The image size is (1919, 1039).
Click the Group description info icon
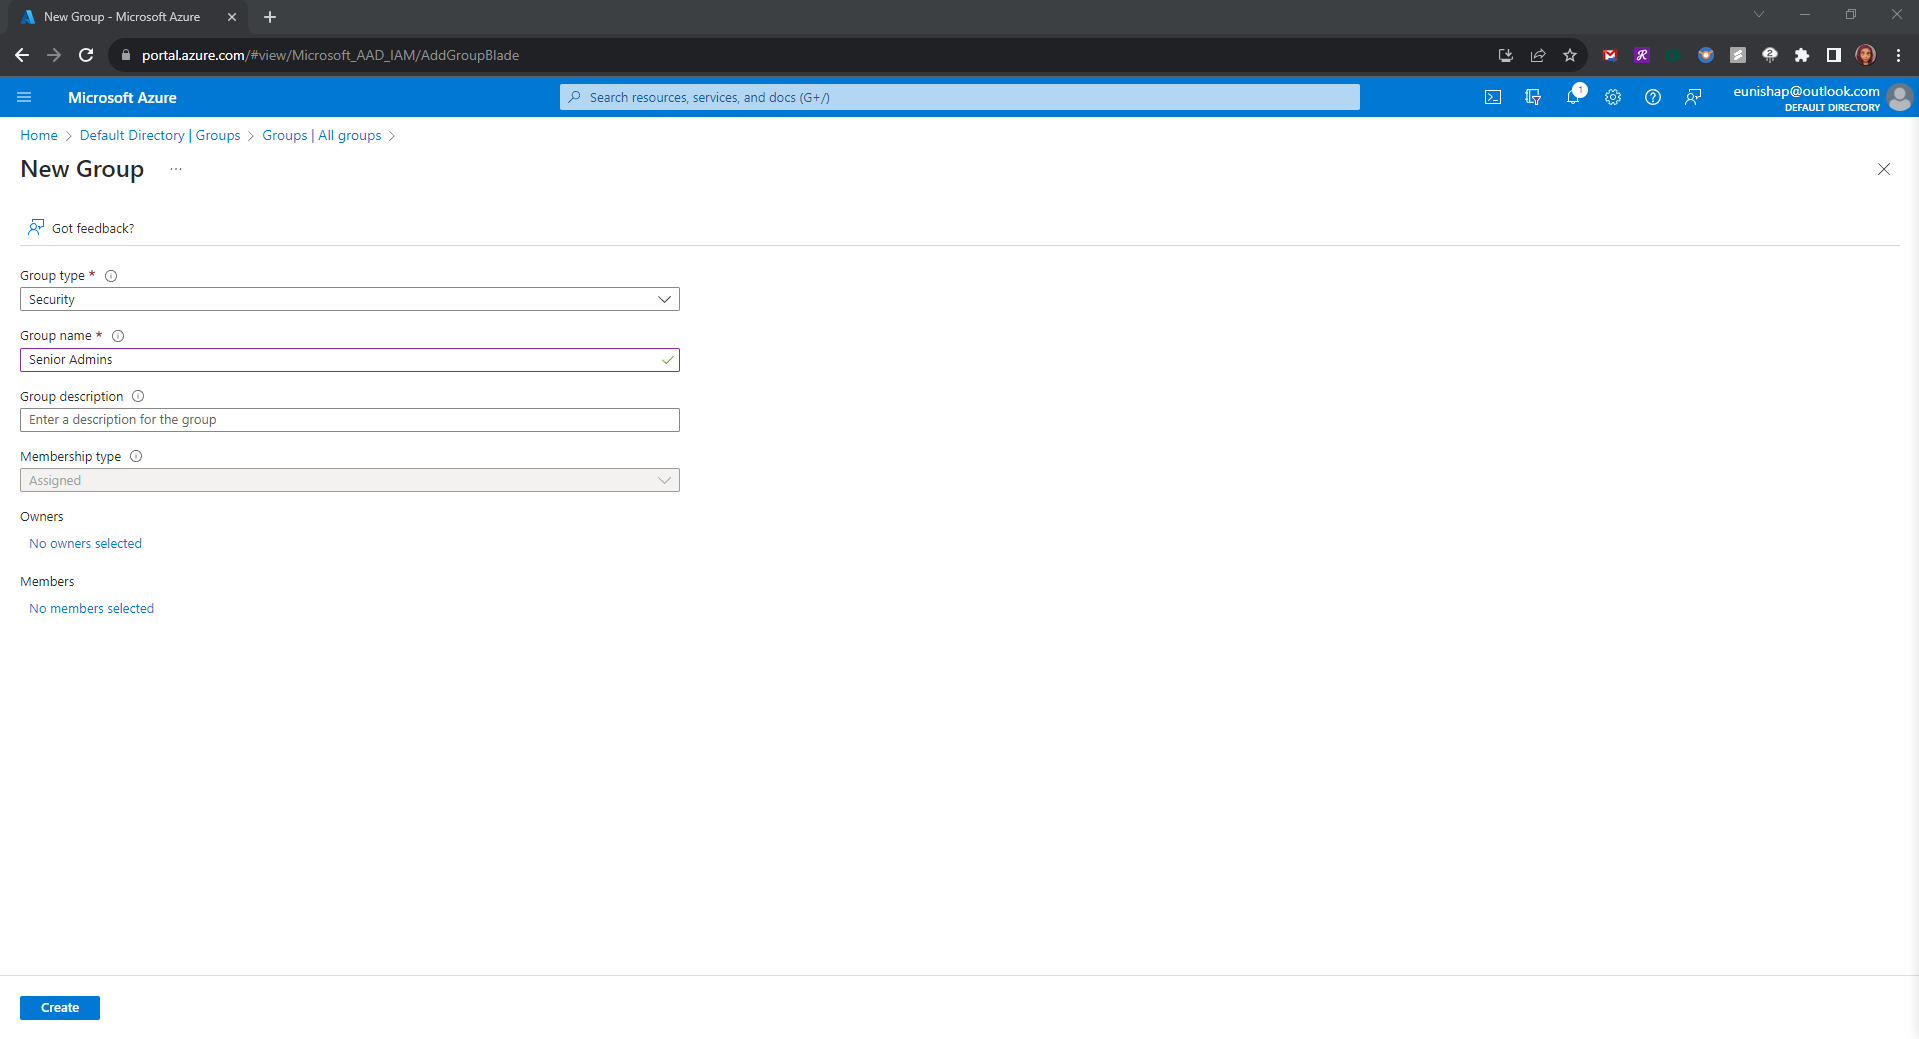[x=138, y=397]
